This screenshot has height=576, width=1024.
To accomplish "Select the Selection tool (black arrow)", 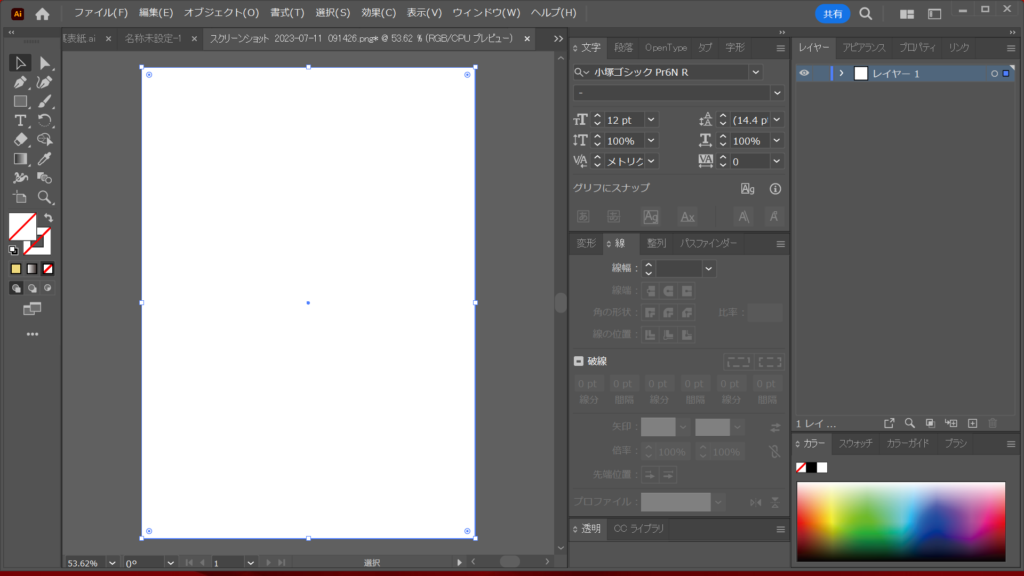I will pos(20,63).
